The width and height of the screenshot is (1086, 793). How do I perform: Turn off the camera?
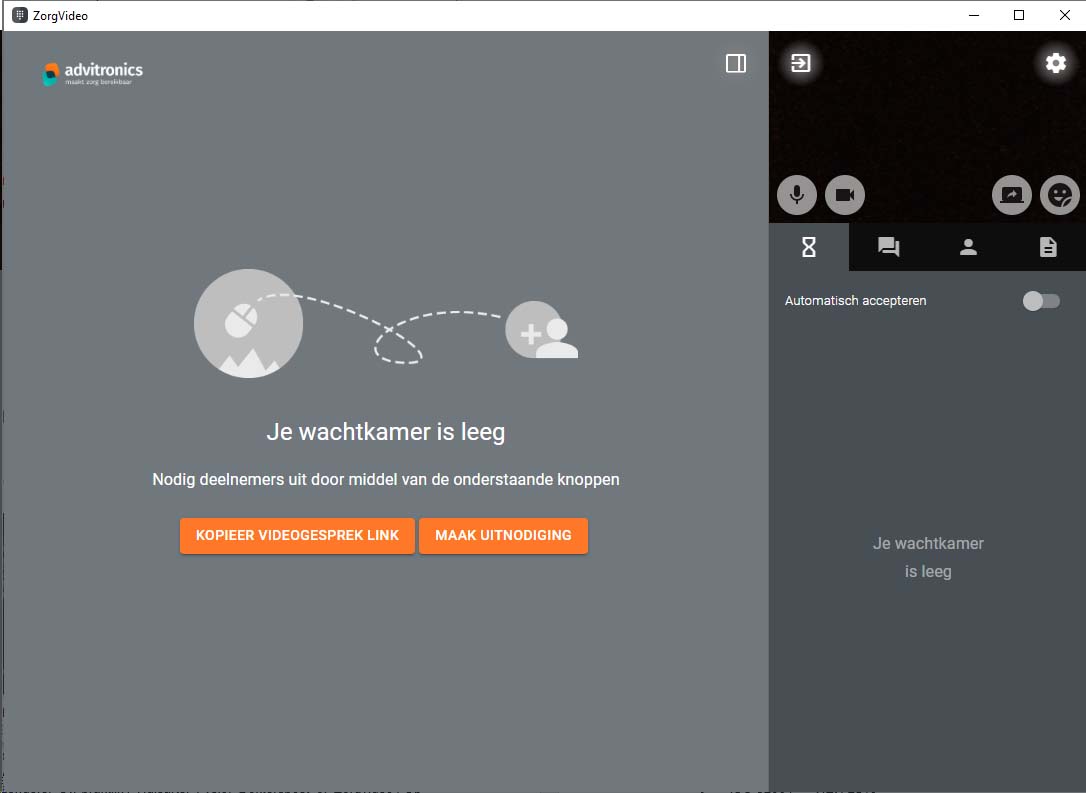pyautogui.click(x=845, y=195)
